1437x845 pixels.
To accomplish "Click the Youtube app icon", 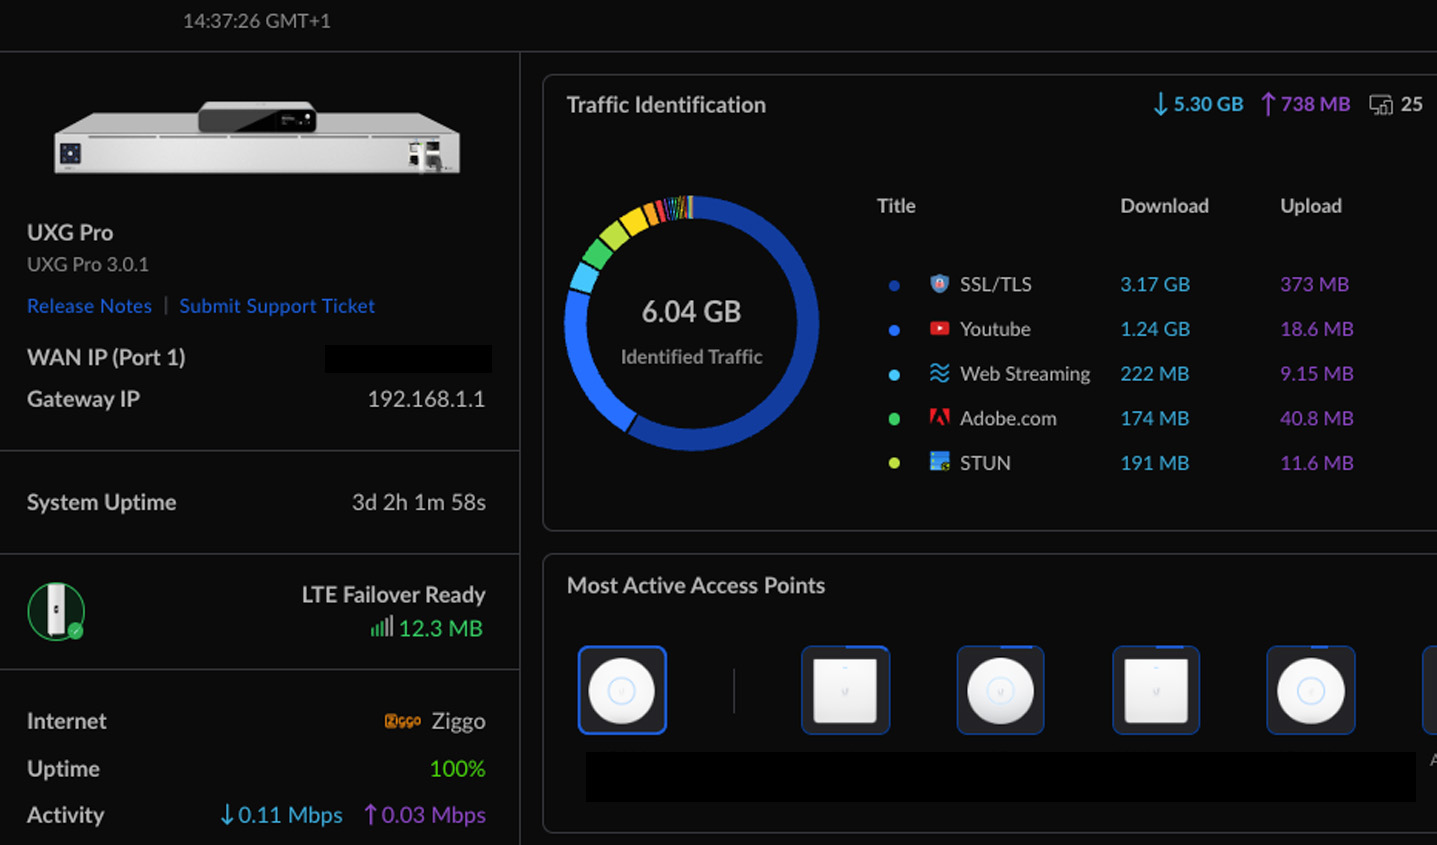I will pyautogui.click(x=939, y=328).
